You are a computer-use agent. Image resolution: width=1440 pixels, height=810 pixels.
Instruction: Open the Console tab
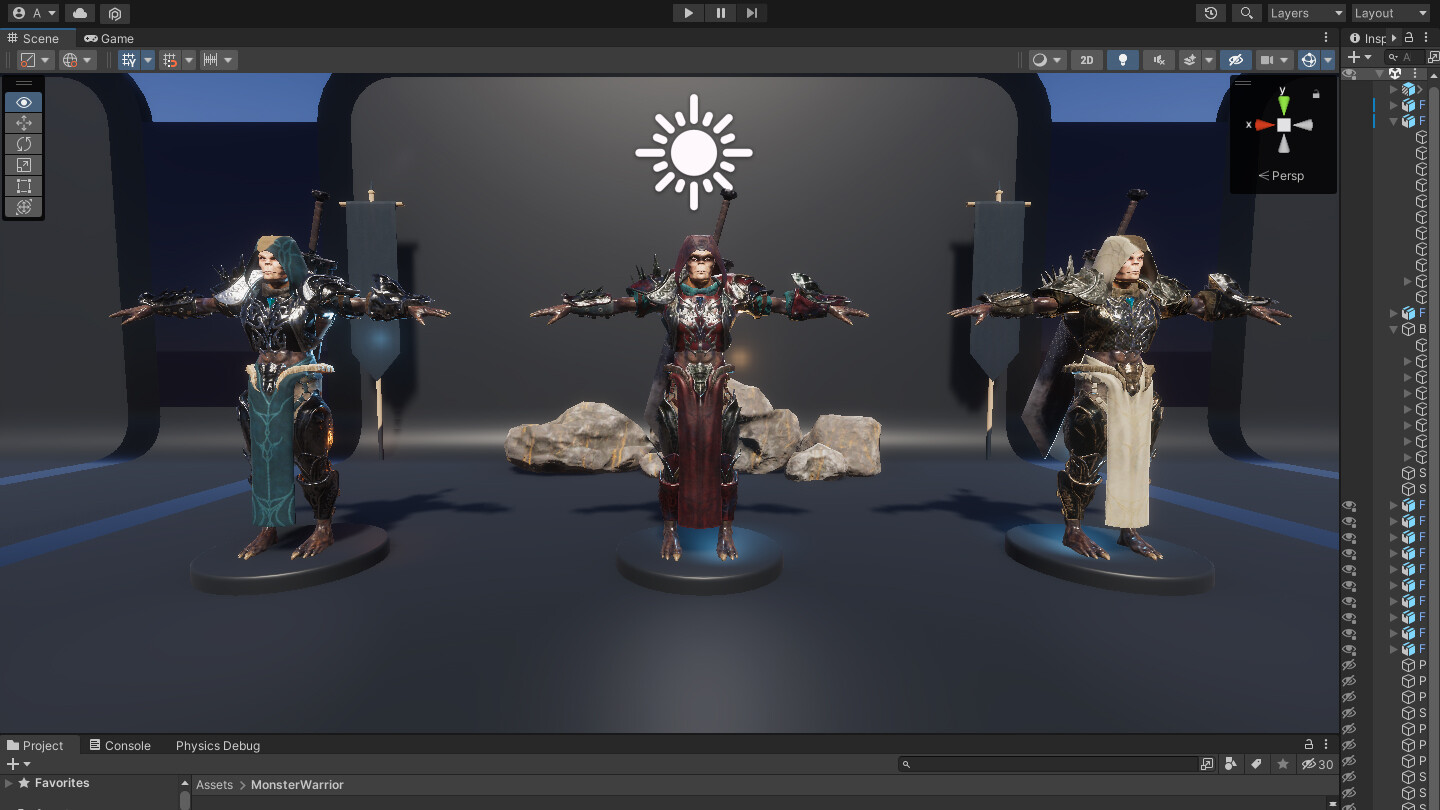[x=119, y=745]
